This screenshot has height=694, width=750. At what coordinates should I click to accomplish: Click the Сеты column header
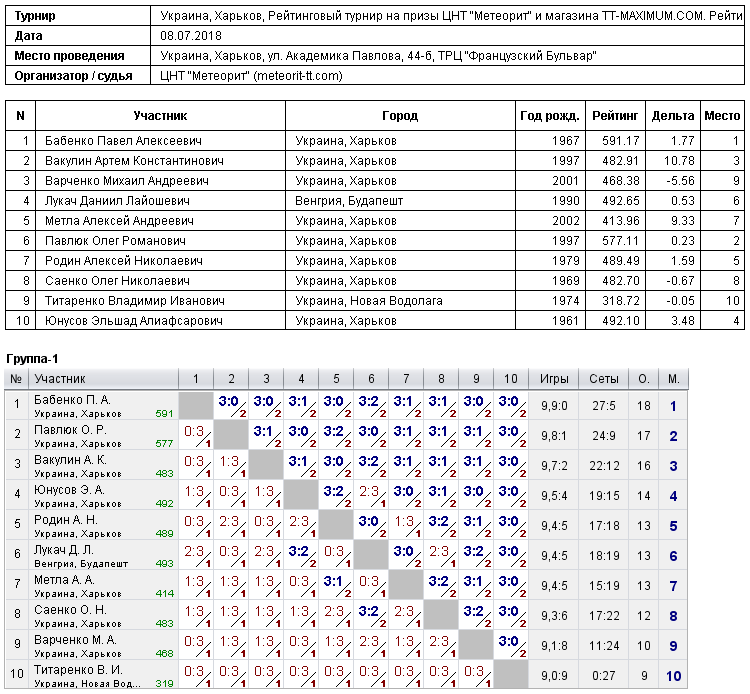[x=604, y=379]
